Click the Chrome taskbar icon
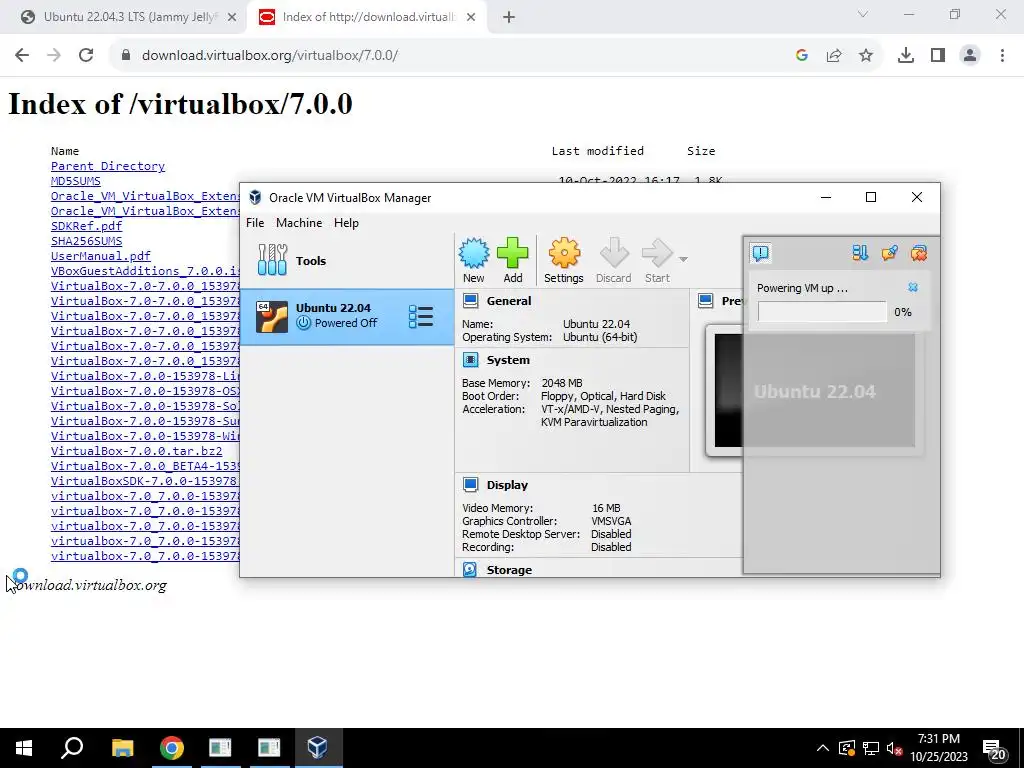This screenshot has width=1024, height=768. [x=172, y=748]
